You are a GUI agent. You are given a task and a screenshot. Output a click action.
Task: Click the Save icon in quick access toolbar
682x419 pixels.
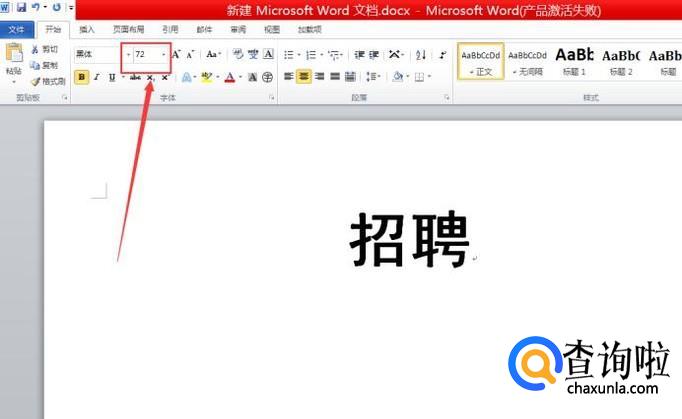(21, 8)
